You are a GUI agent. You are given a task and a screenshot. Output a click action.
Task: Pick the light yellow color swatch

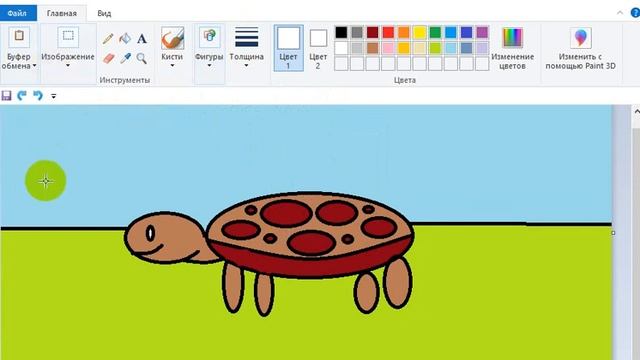coord(420,48)
